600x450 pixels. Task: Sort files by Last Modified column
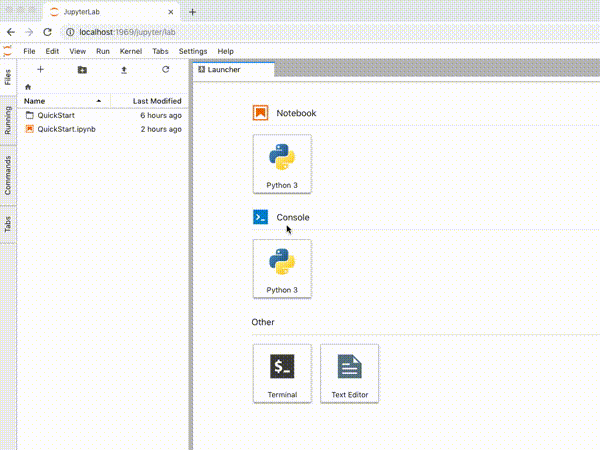click(x=150, y=101)
